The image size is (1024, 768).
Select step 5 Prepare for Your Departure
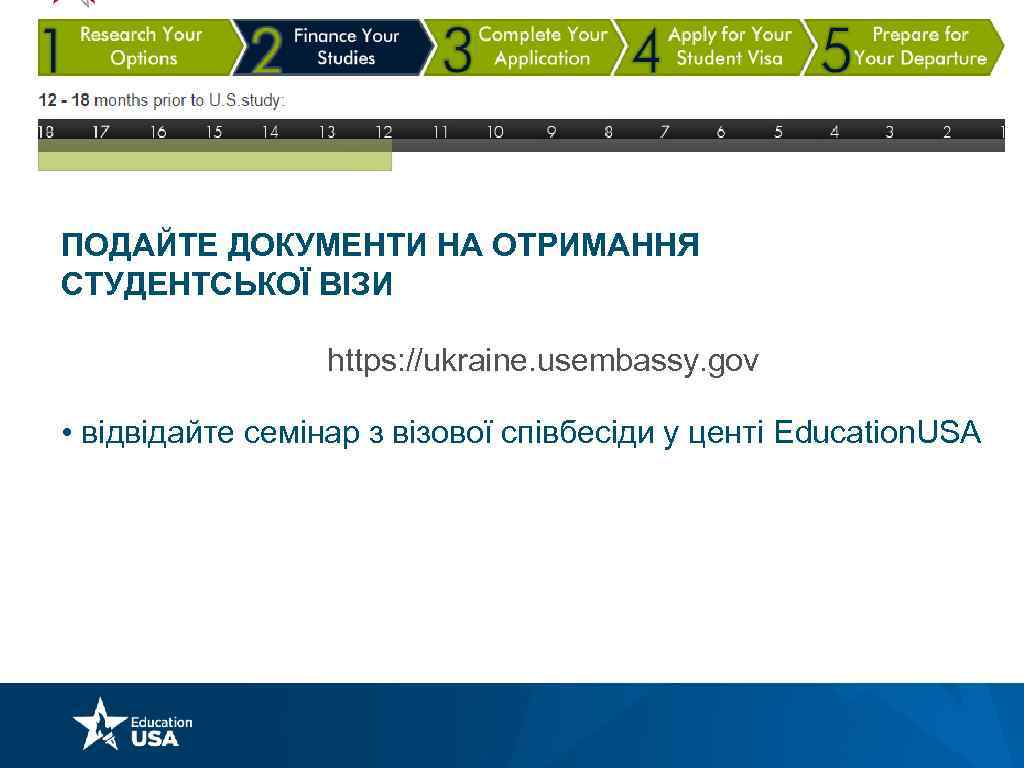coord(904,47)
